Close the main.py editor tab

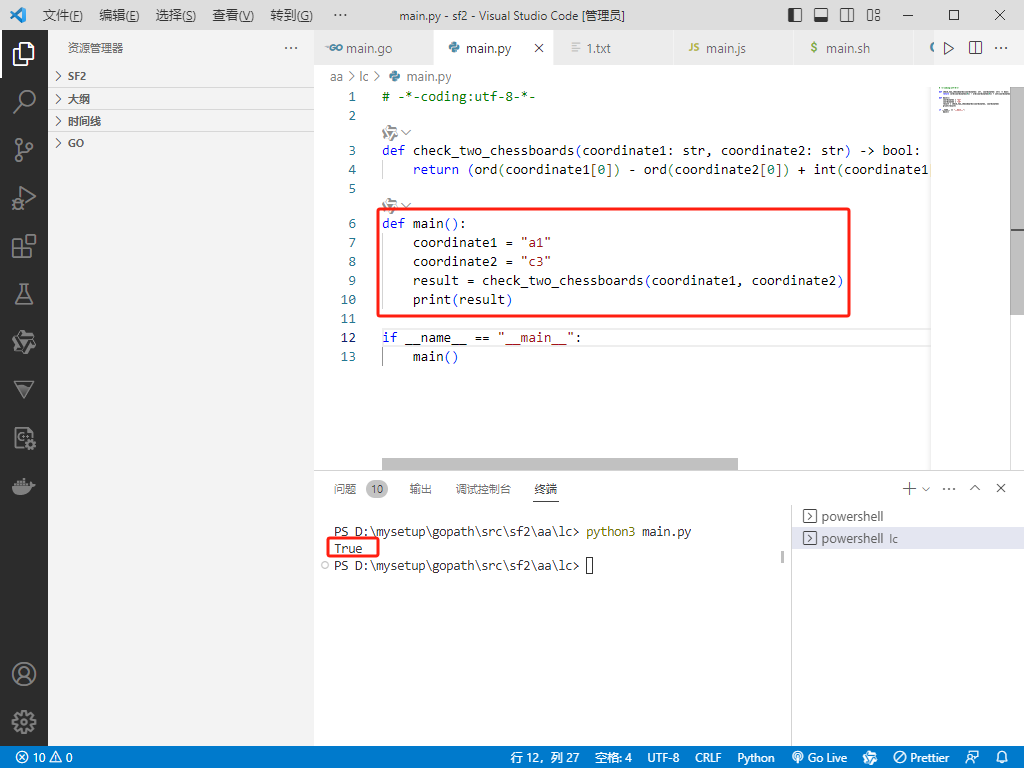coord(539,48)
